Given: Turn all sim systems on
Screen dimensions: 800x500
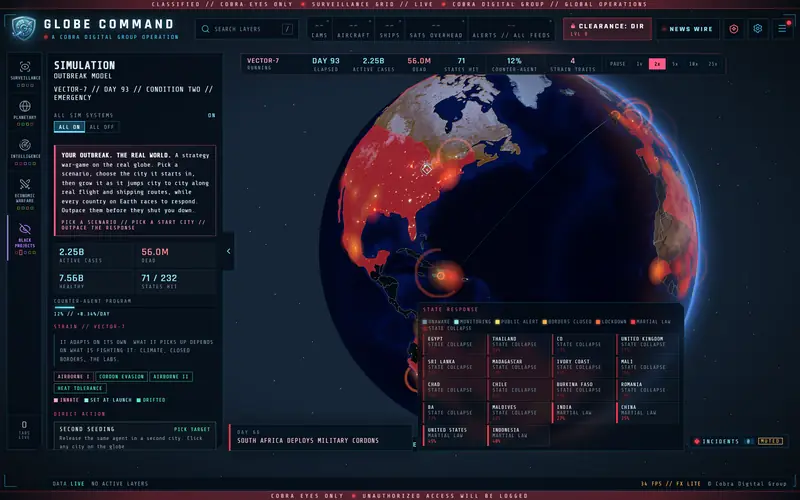Looking at the screenshot, I should point(69,127).
